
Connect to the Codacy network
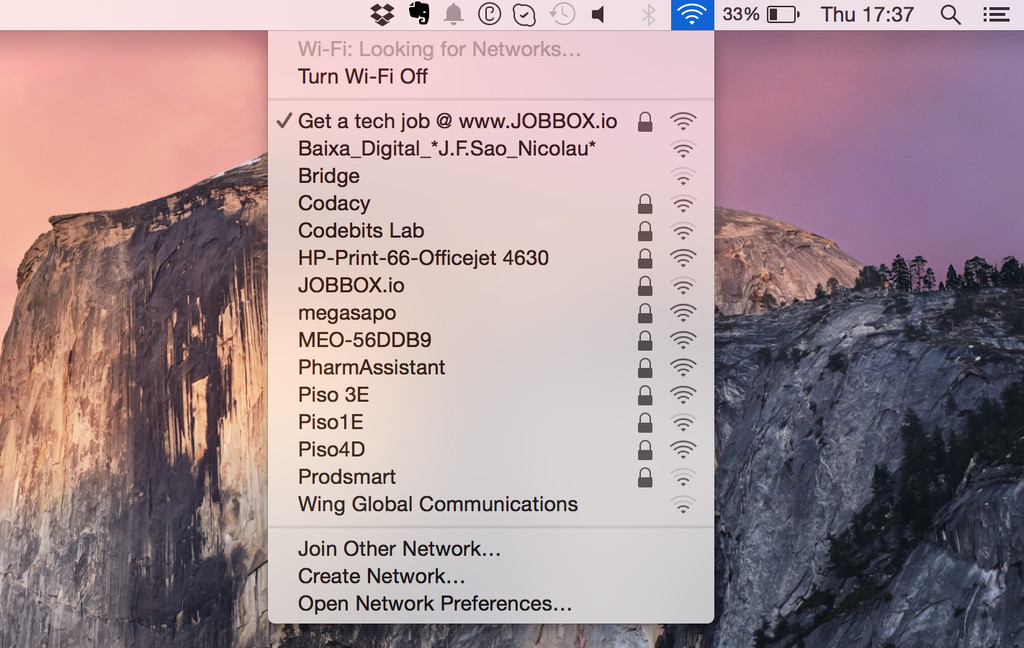click(490, 204)
